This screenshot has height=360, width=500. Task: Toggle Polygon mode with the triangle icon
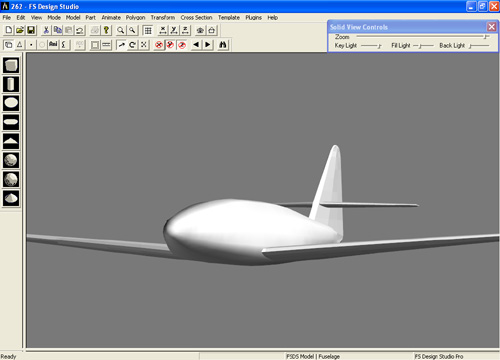click(20, 45)
